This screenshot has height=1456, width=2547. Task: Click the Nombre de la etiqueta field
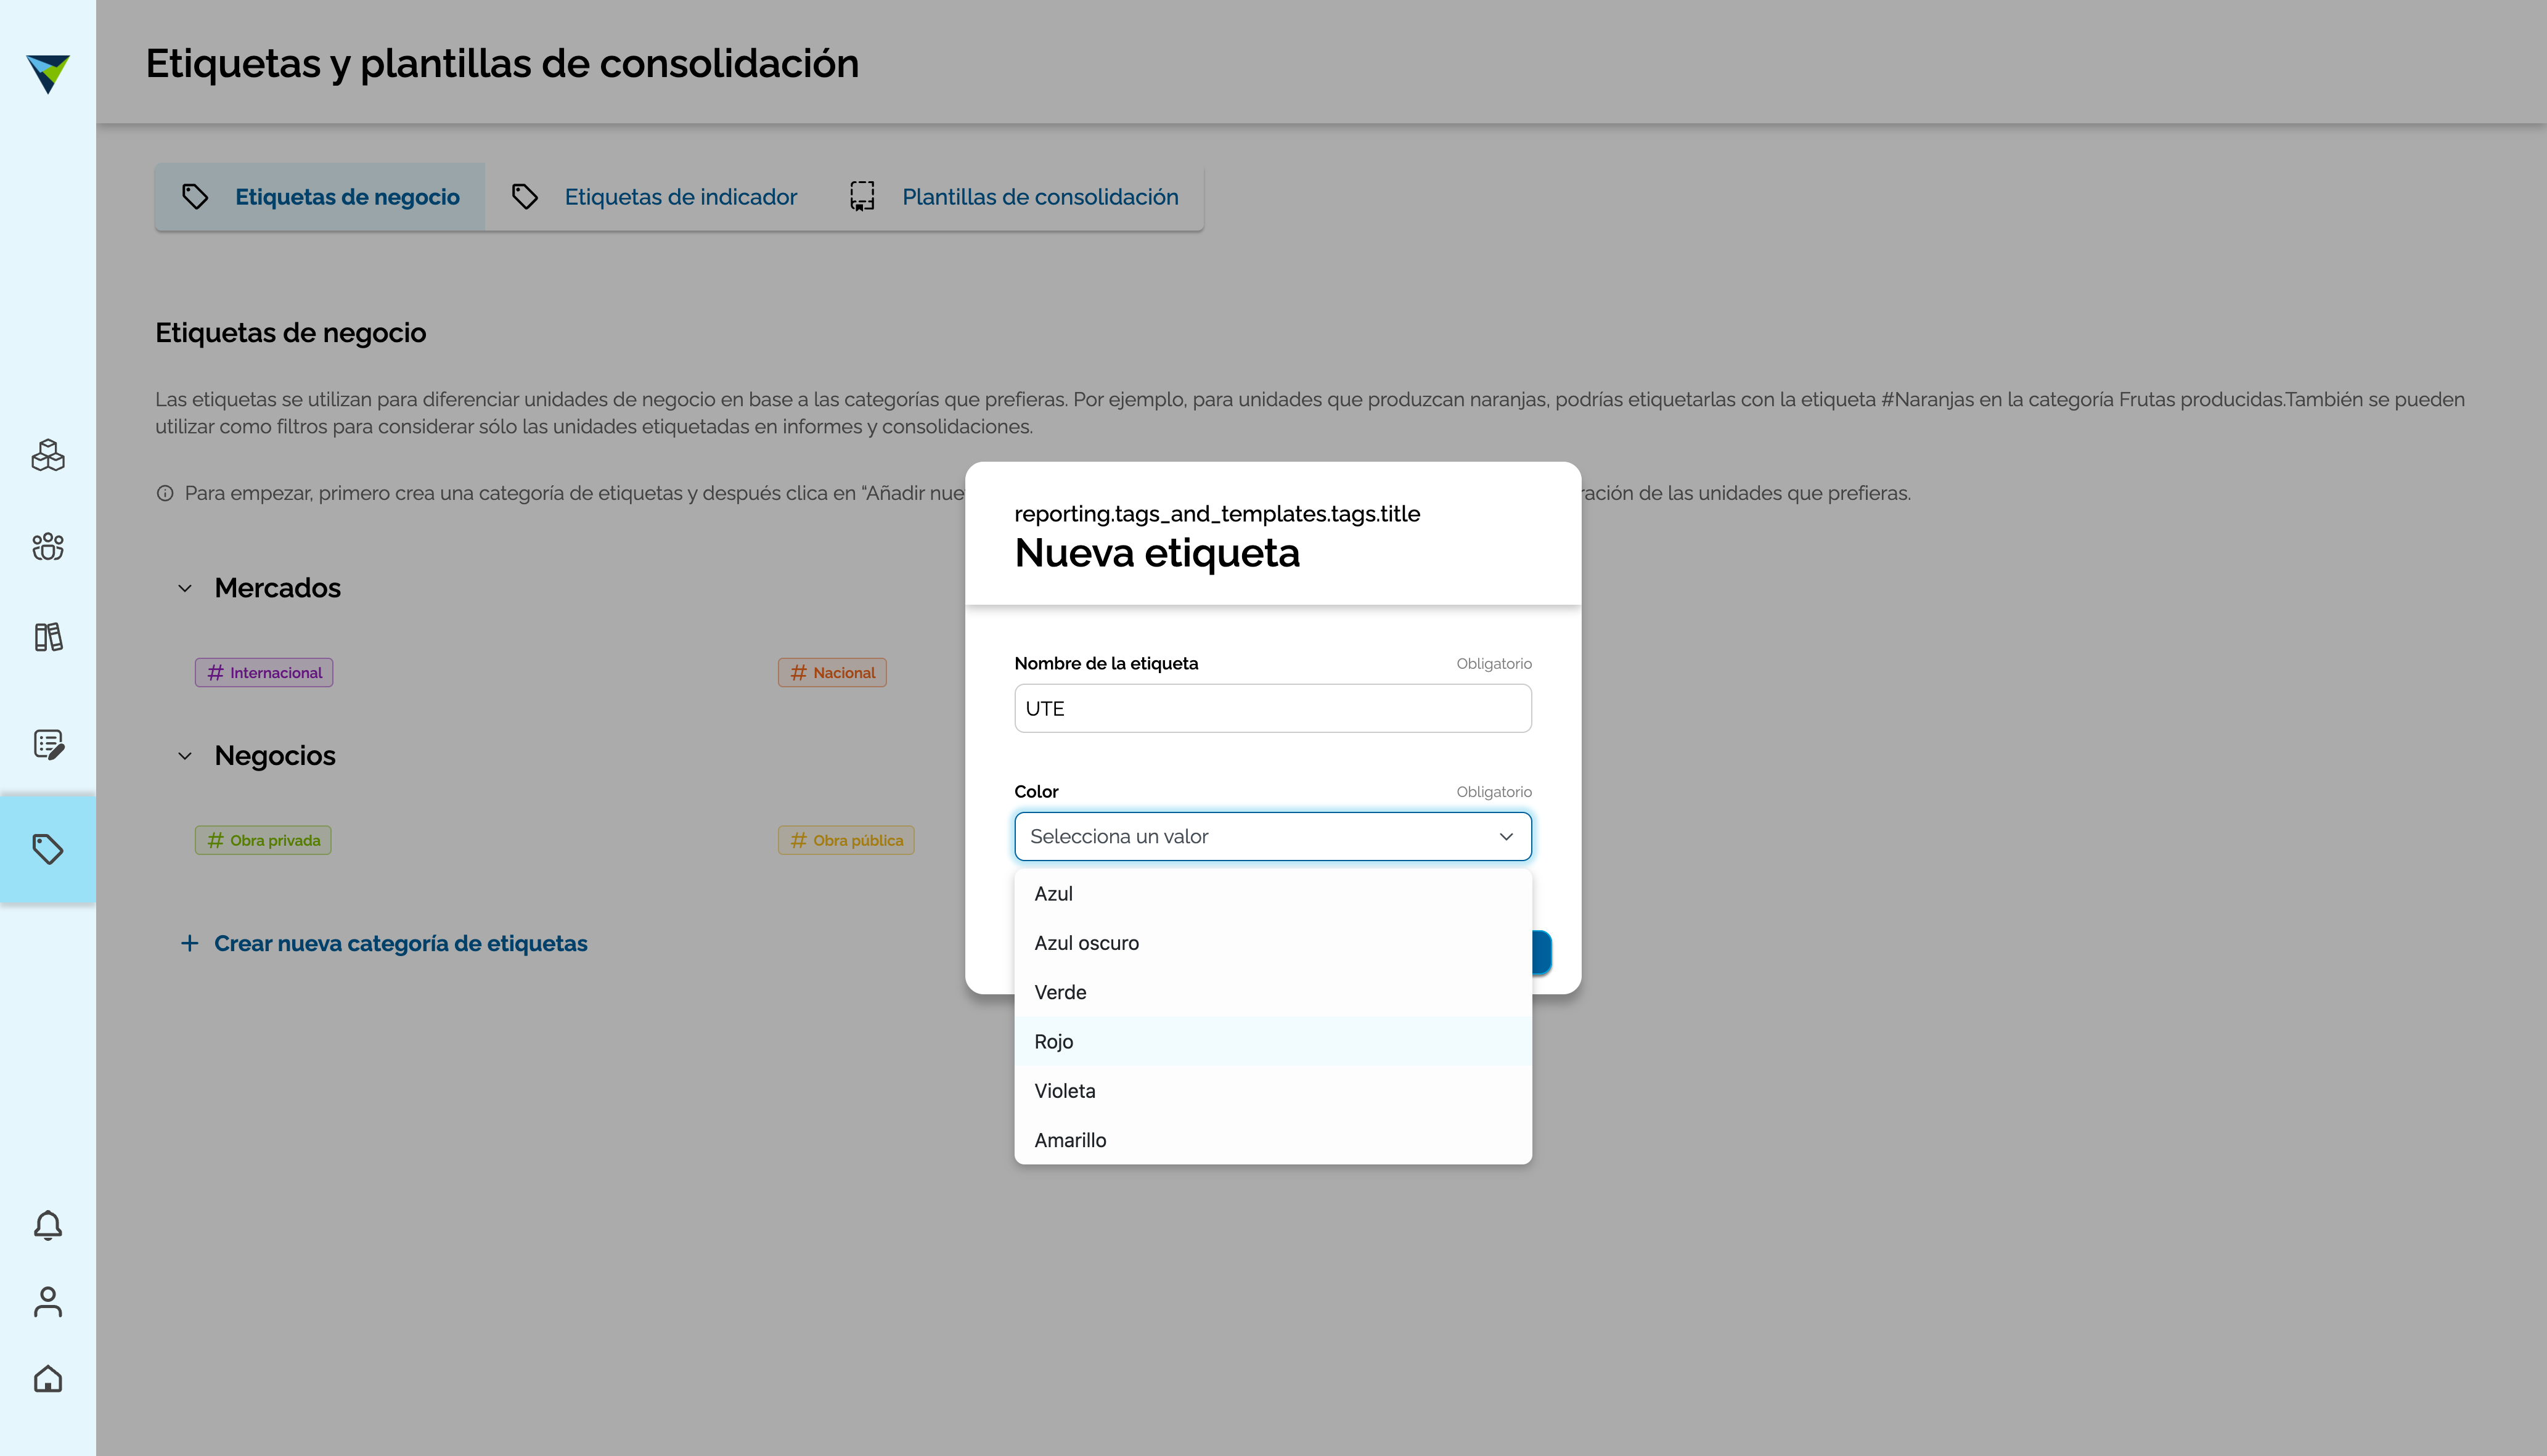(1272, 708)
